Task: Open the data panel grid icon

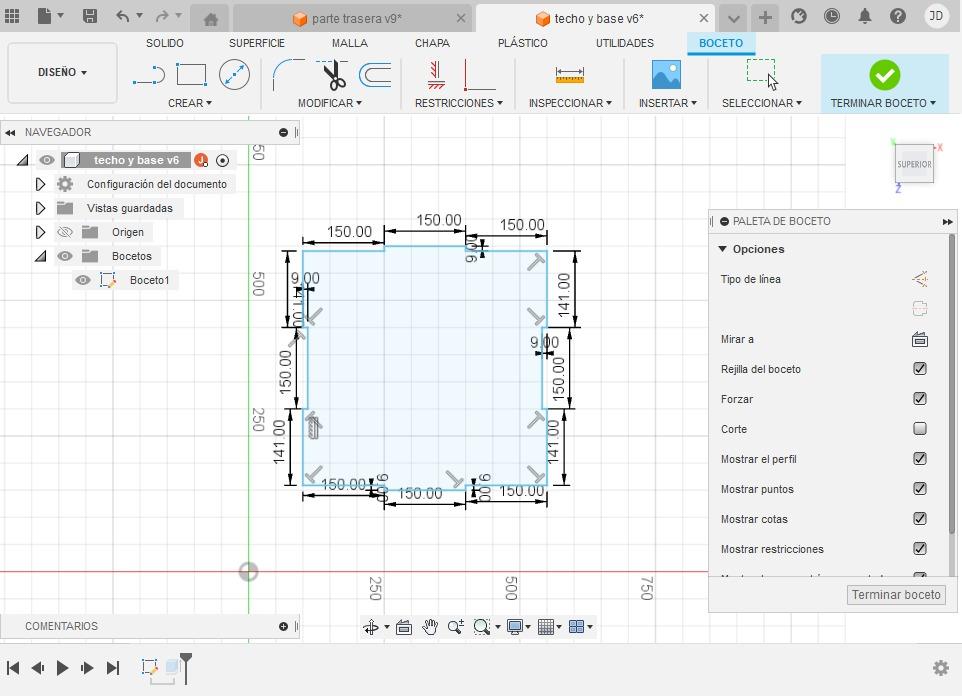Action: (x=12, y=17)
